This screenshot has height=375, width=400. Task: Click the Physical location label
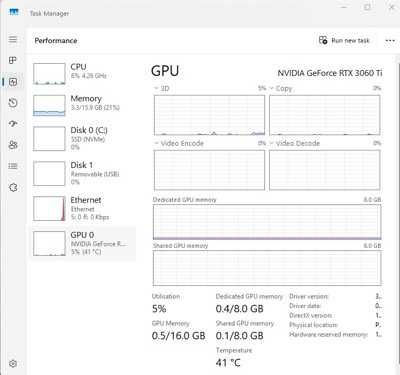313,325
